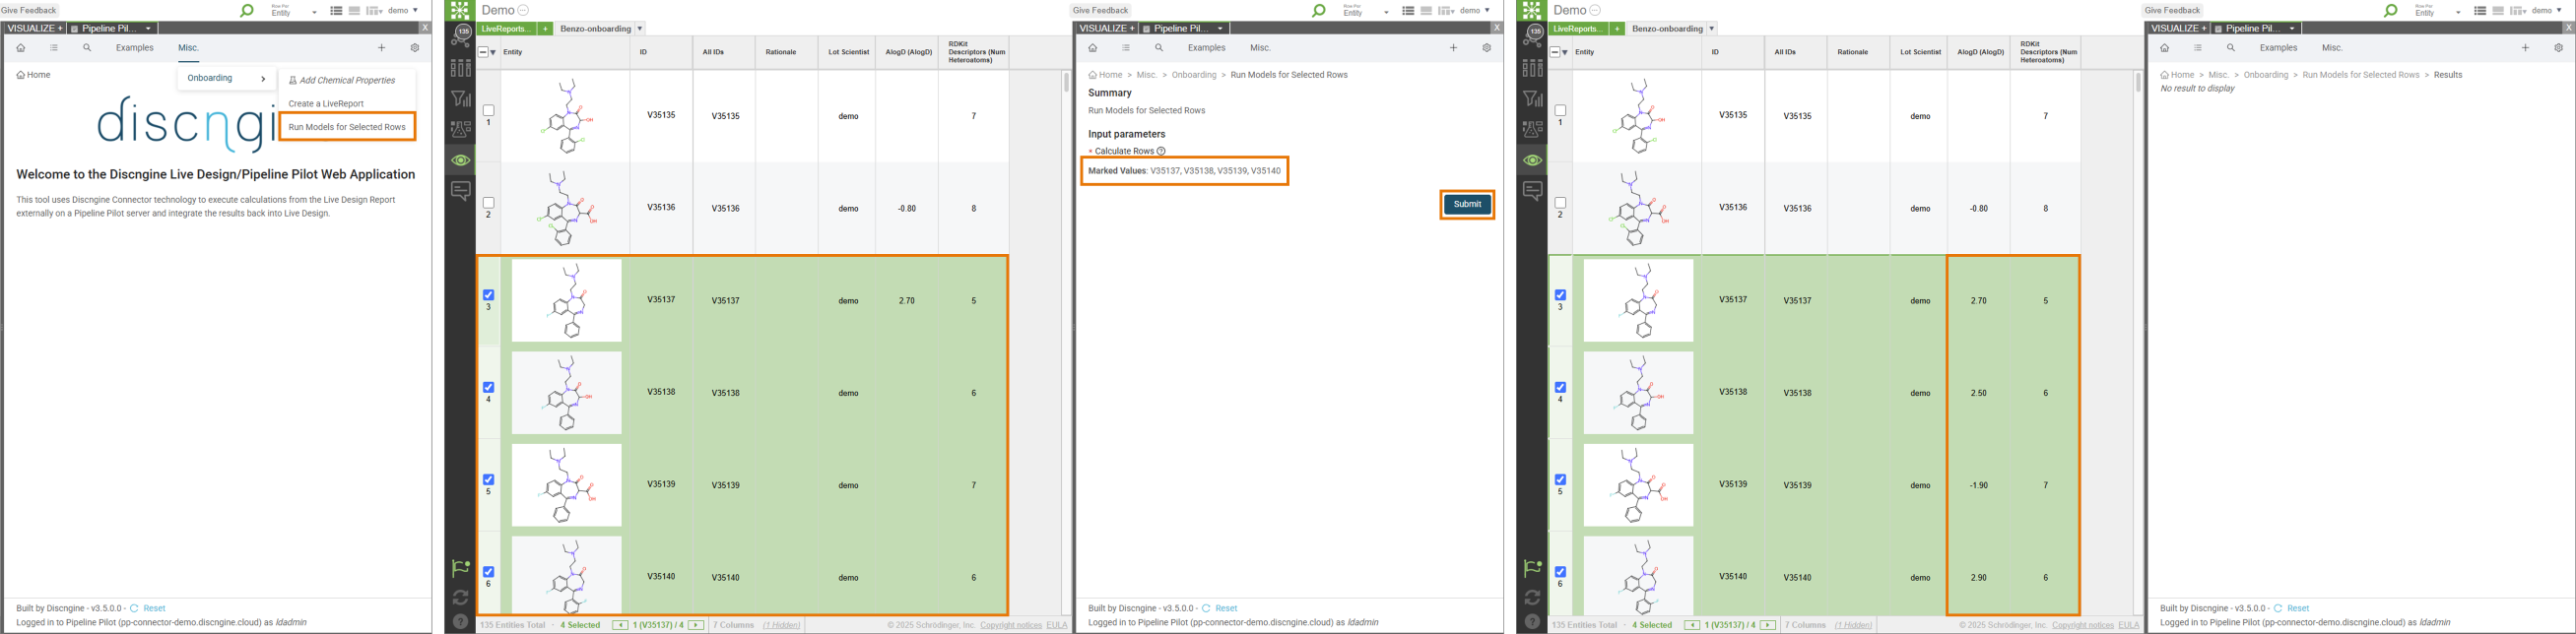Select Add Chemical Properties menu item

coord(342,80)
